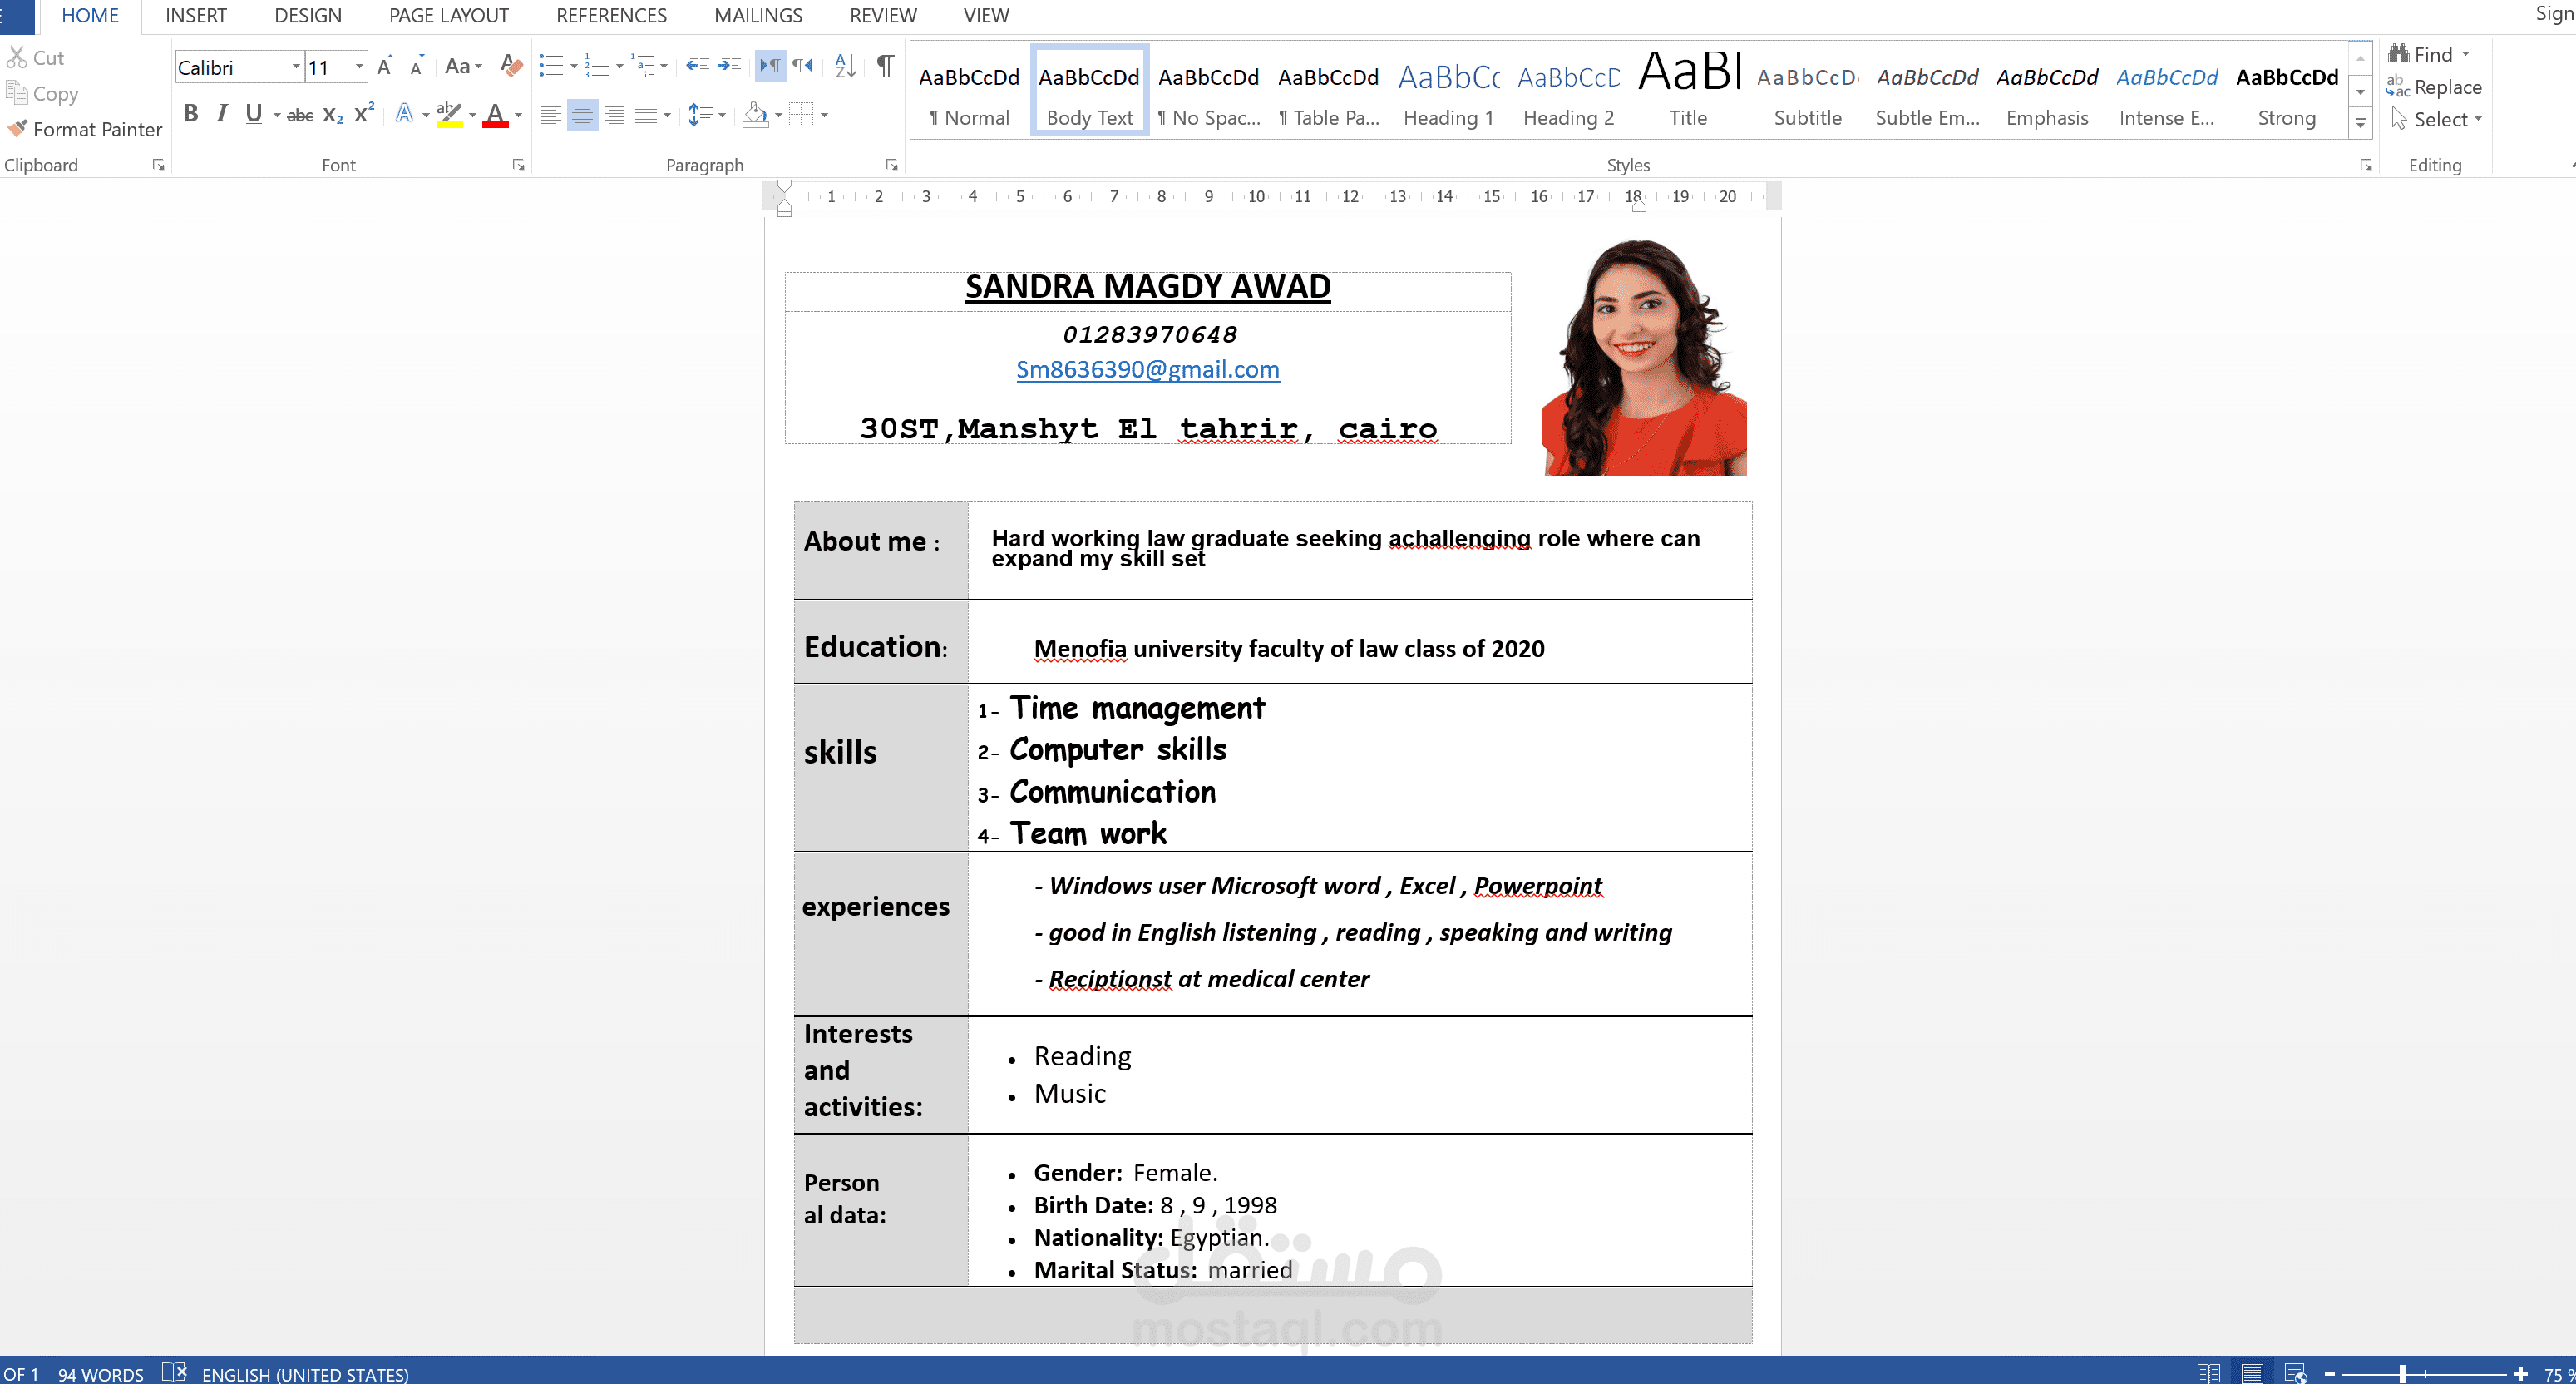This screenshot has height=1384, width=2576.
Task: Toggle Italic formatting
Action: point(222,114)
